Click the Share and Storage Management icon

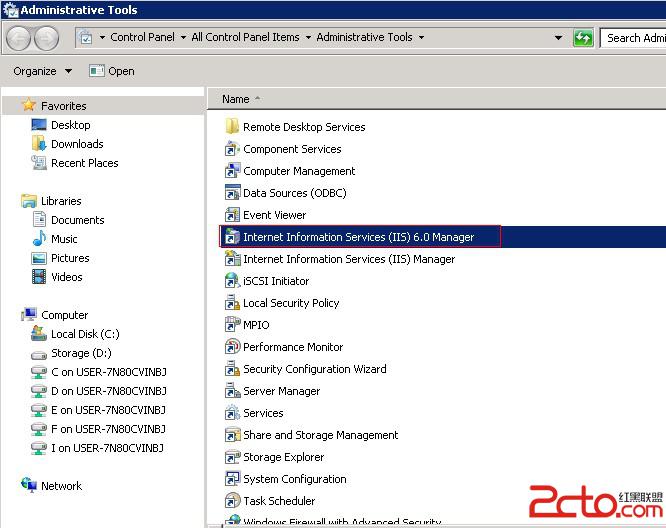click(232, 435)
